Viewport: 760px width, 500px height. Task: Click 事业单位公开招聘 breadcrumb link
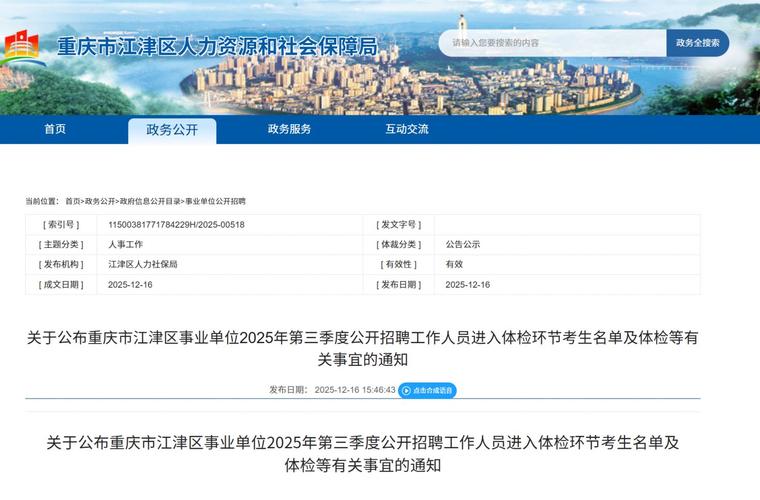tap(216, 201)
